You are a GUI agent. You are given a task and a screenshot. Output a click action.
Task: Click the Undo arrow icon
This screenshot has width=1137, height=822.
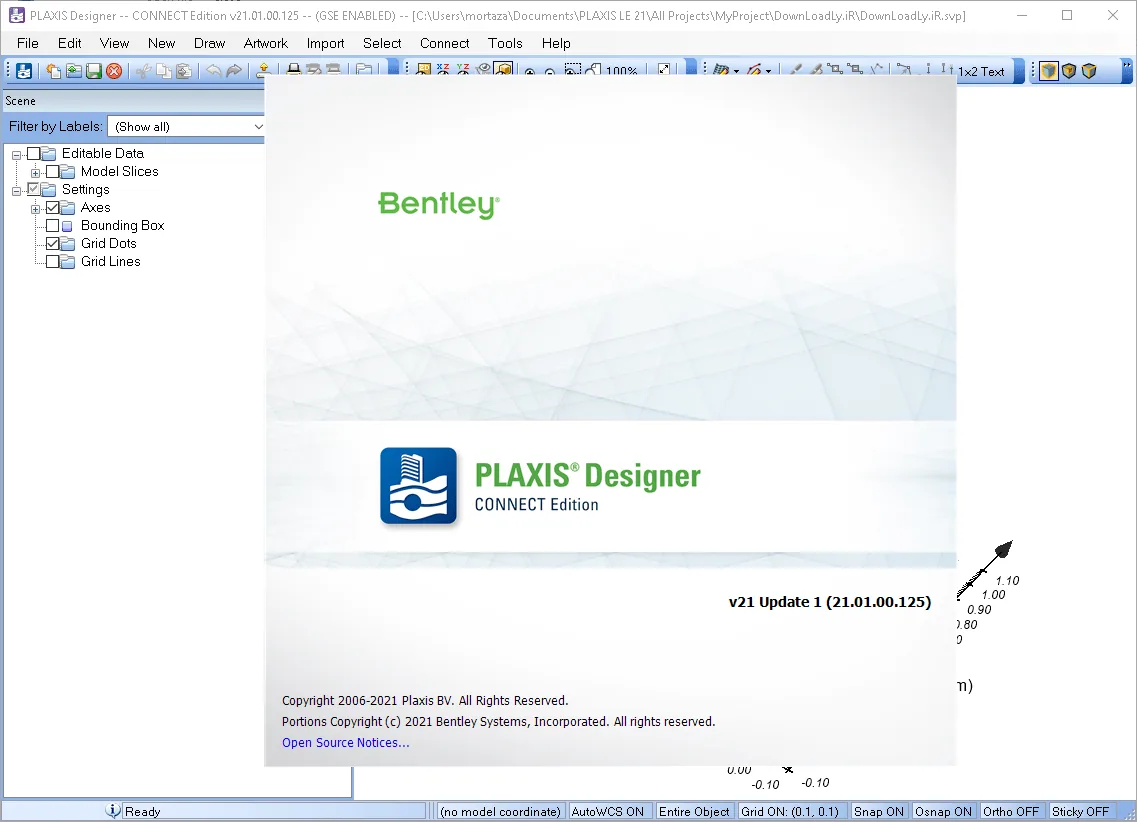pyautogui.click(x=213, y=70)
